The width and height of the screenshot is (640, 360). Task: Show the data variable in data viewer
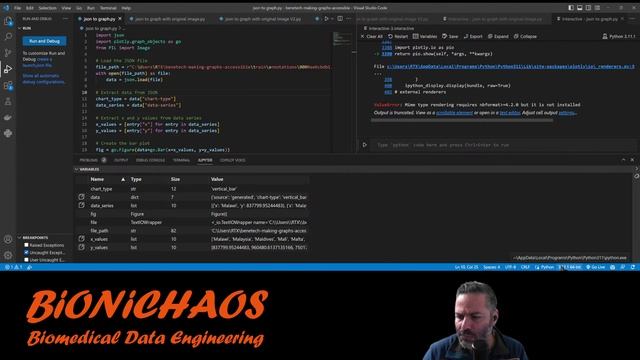(82, 197)
